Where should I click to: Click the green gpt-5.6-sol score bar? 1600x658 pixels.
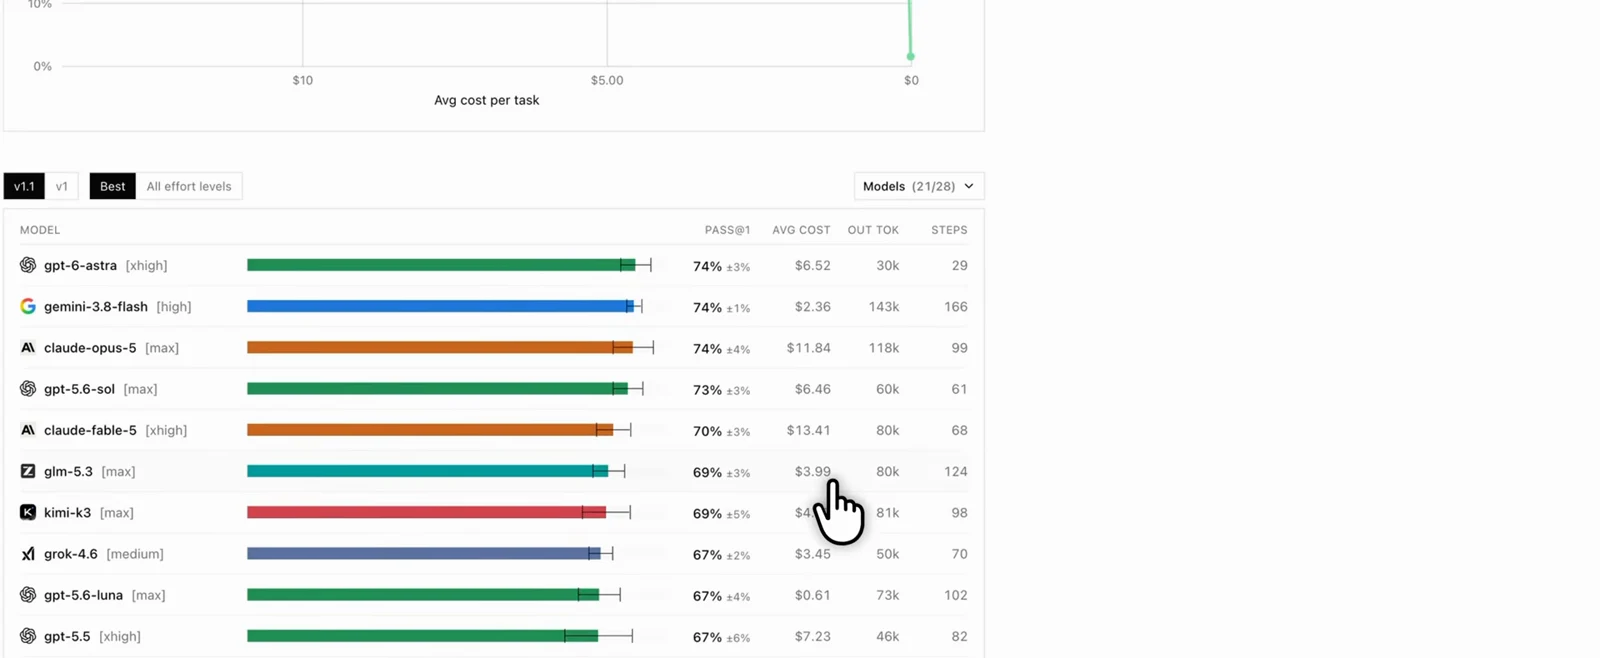437,389
